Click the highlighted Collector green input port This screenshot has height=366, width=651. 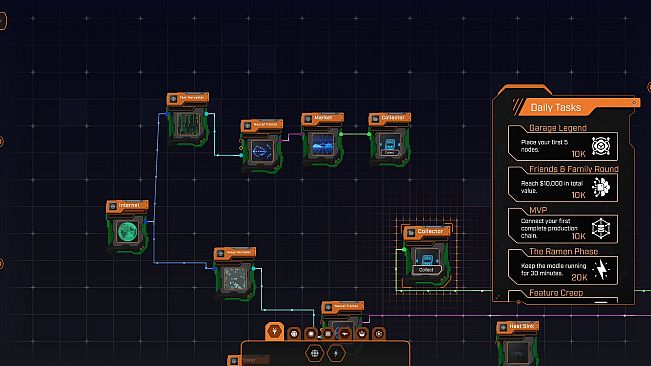click(x=404, y=249)
